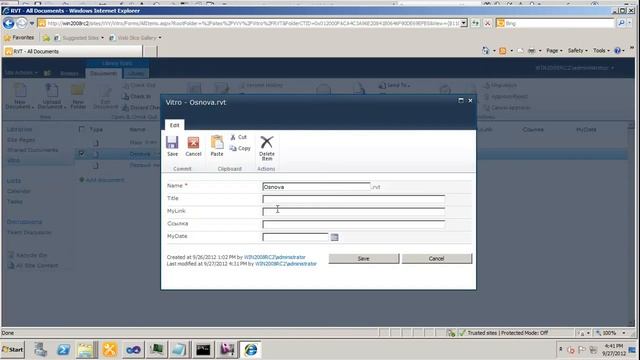Image resolution: width=640 pixels, height=360 pixels.
Task: Open the Created by administrator link
Action: point(274,257)
